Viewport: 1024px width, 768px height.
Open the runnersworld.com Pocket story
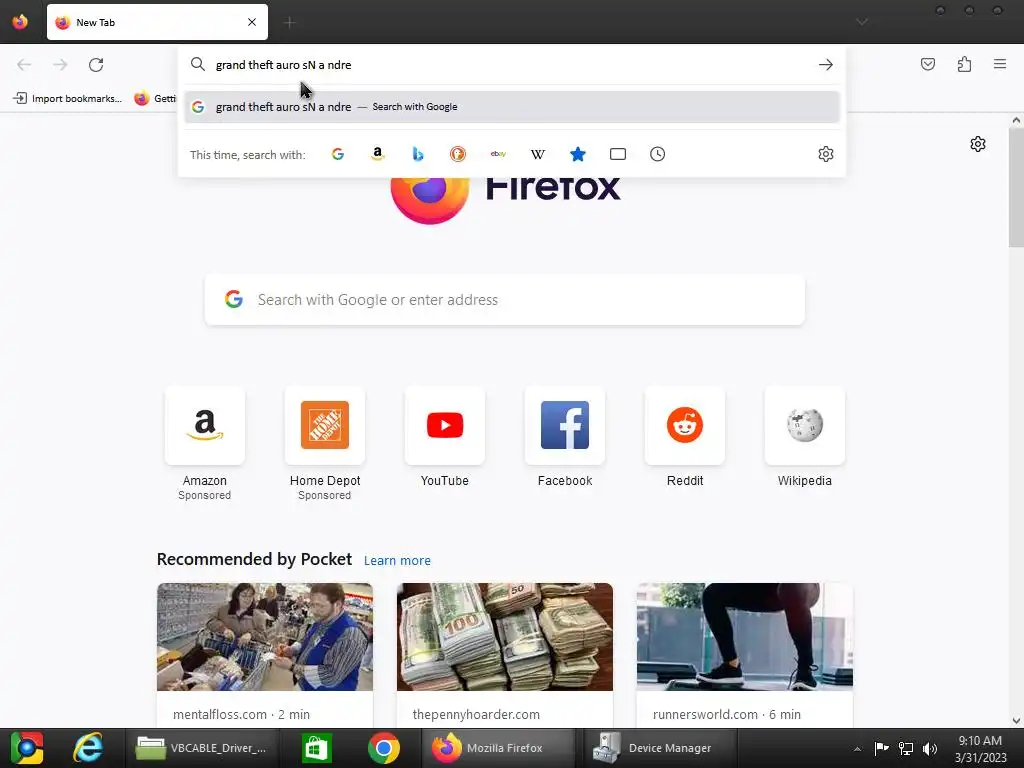[744, 655]
